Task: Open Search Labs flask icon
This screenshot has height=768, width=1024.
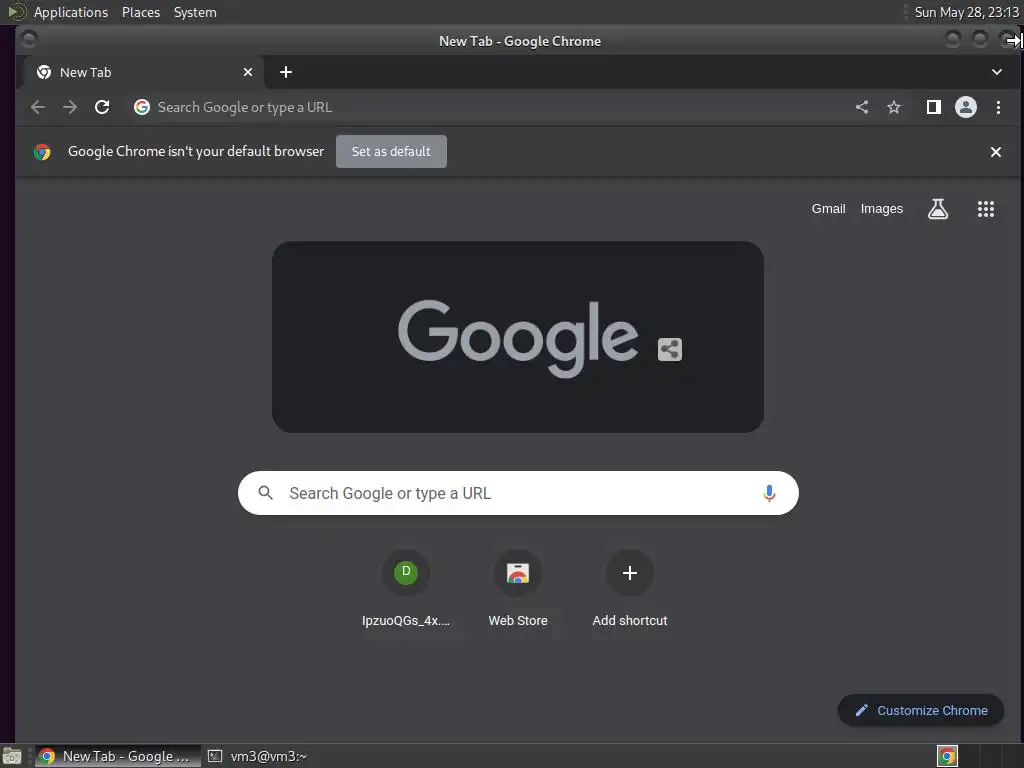Action: tap(938, 209)
